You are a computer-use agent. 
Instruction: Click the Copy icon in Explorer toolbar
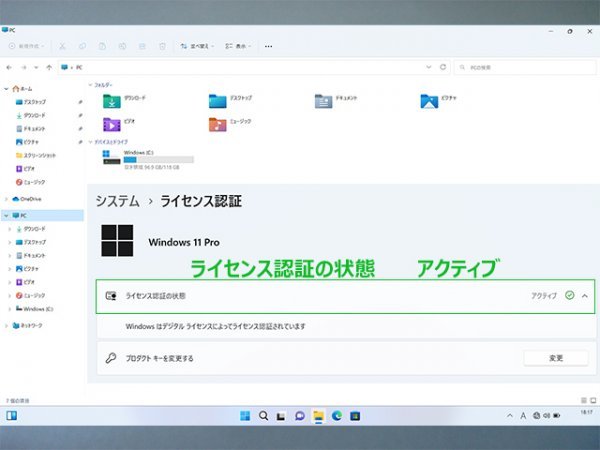click(x=82, y=46)
